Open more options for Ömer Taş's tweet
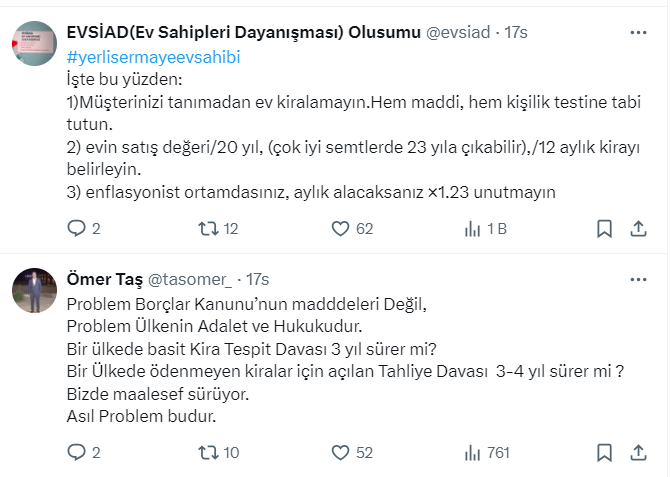670x477 pixels. click(637, 277)
